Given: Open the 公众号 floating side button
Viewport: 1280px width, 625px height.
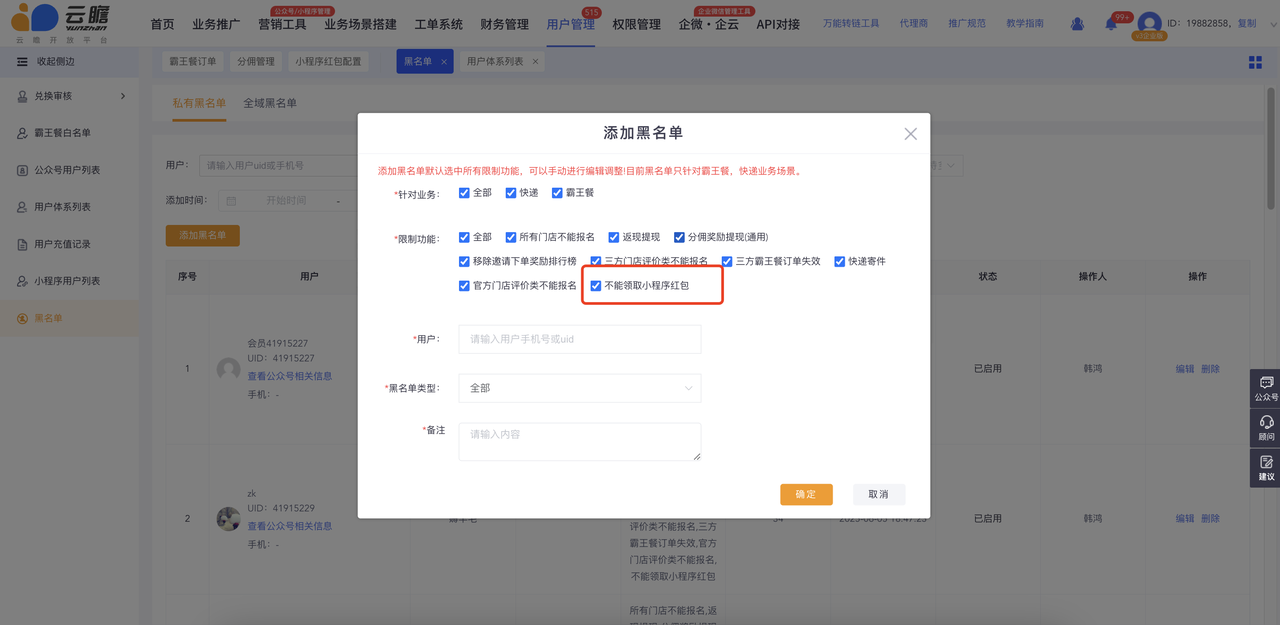Looking at the screenshot, I should (1266, 389).
